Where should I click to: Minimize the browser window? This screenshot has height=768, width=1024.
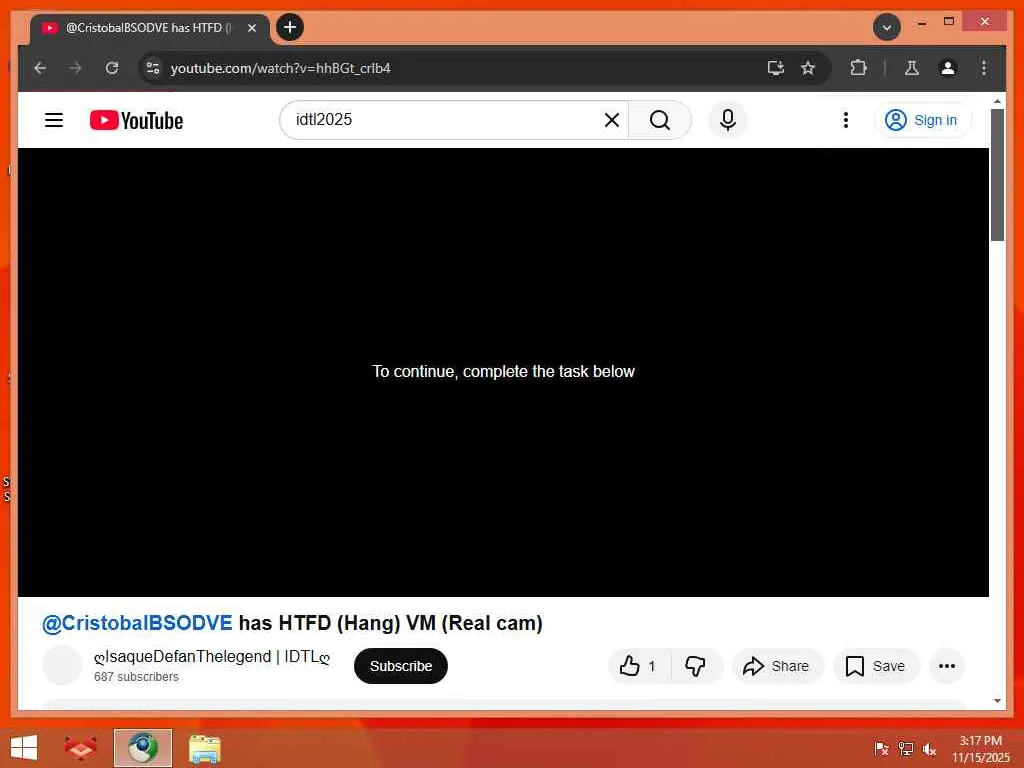coord(921,23)
